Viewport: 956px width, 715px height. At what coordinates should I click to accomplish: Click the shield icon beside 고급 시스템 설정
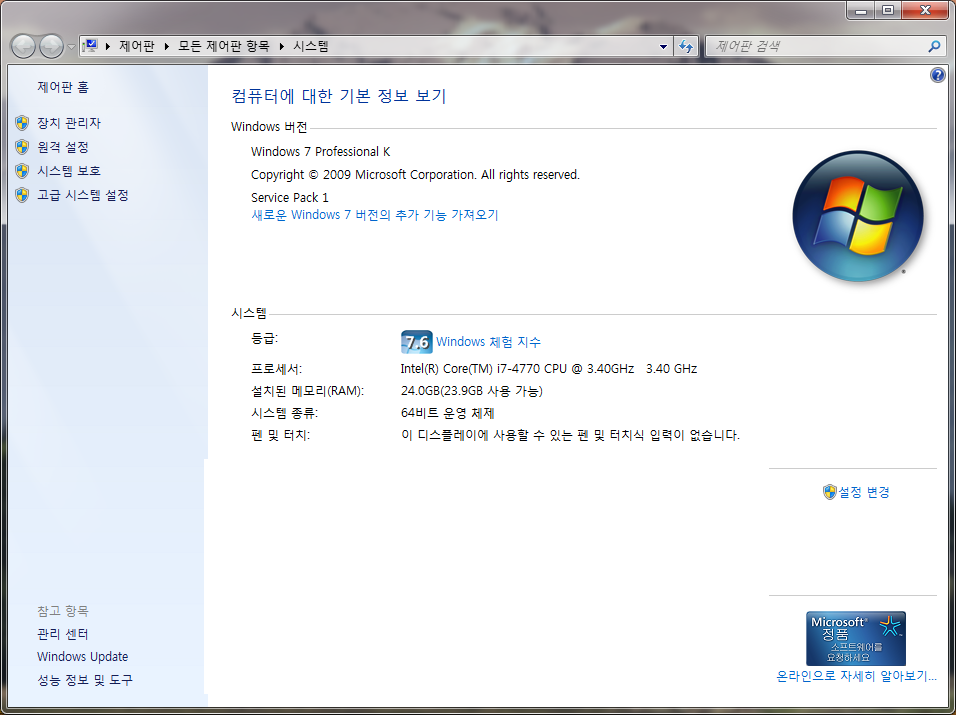coord(22,195)
